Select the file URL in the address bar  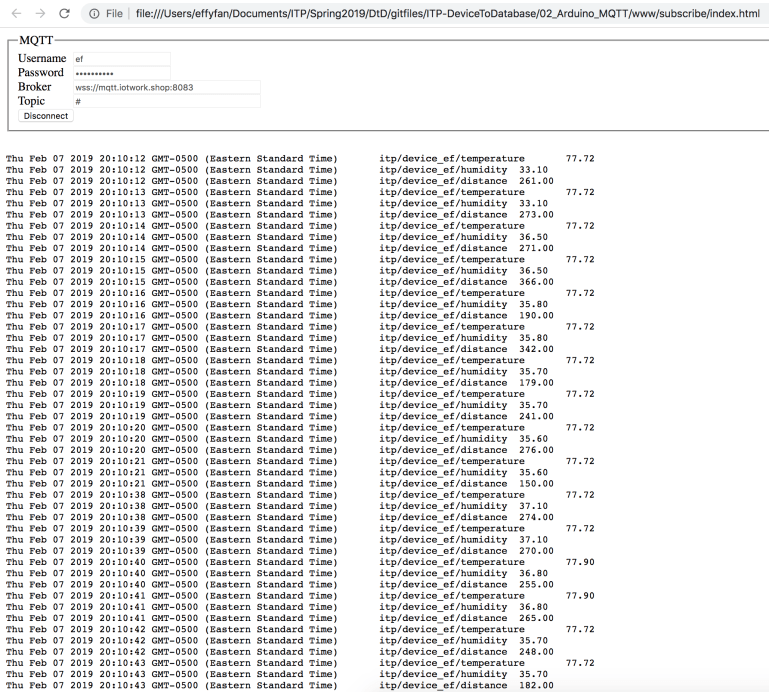[447, 14]
